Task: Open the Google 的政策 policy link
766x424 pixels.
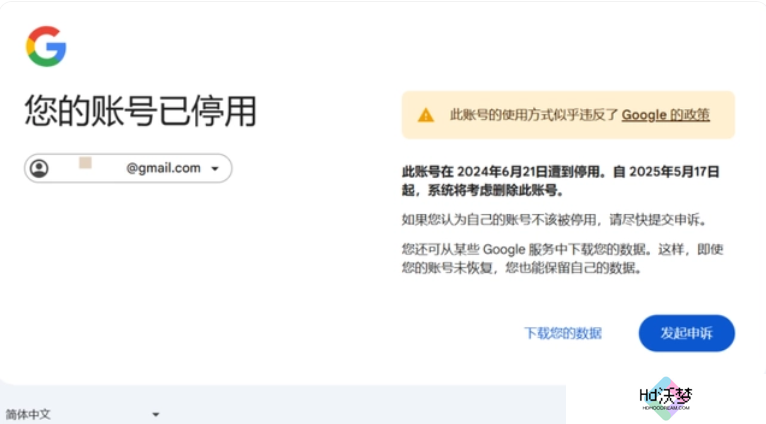Action: click(x=665, y=115)
